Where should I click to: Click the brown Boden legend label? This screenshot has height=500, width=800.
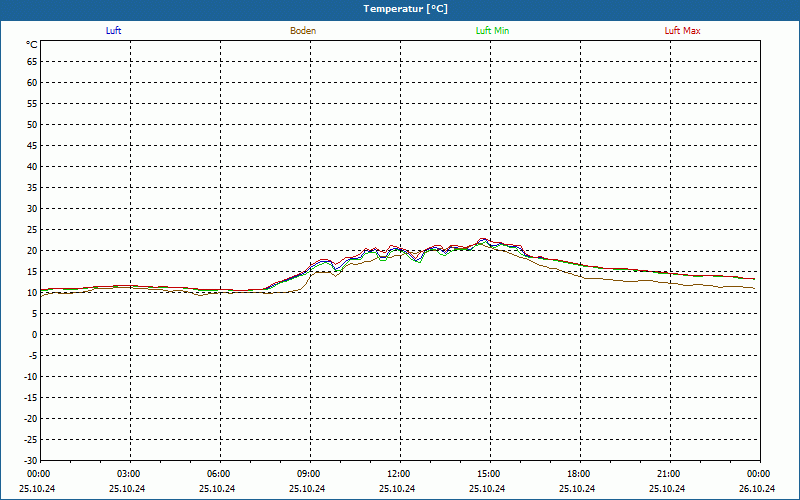point(303,31)
